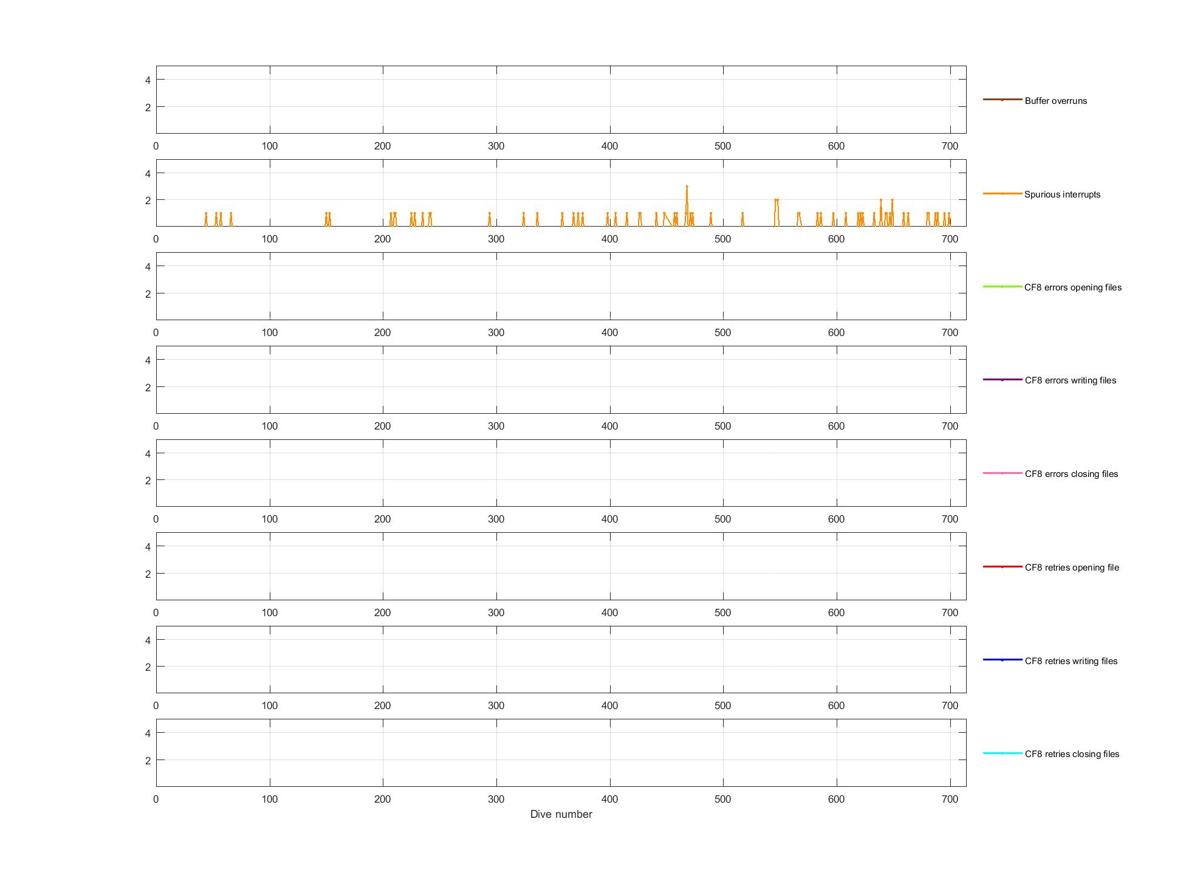Screen dimensions: 1200x885
Task: Click the "Spurious interrupts" legend label
Action: pyautogui.click(x=1062, y=194)
